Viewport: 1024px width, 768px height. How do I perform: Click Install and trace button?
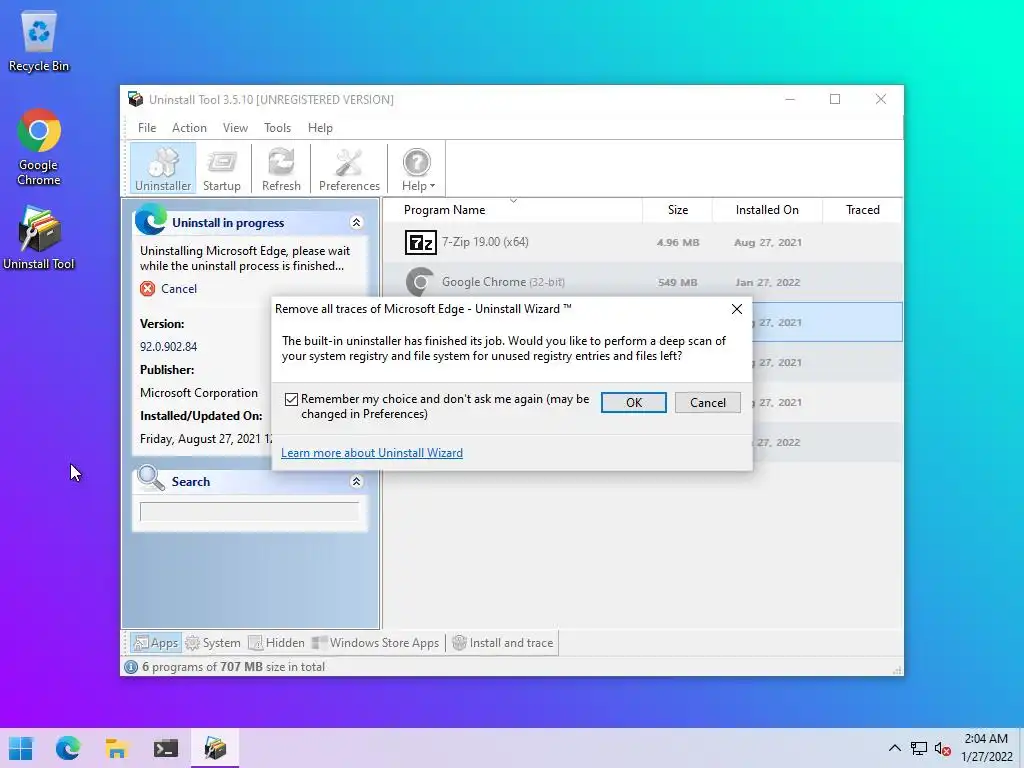(x=503, y=643)
